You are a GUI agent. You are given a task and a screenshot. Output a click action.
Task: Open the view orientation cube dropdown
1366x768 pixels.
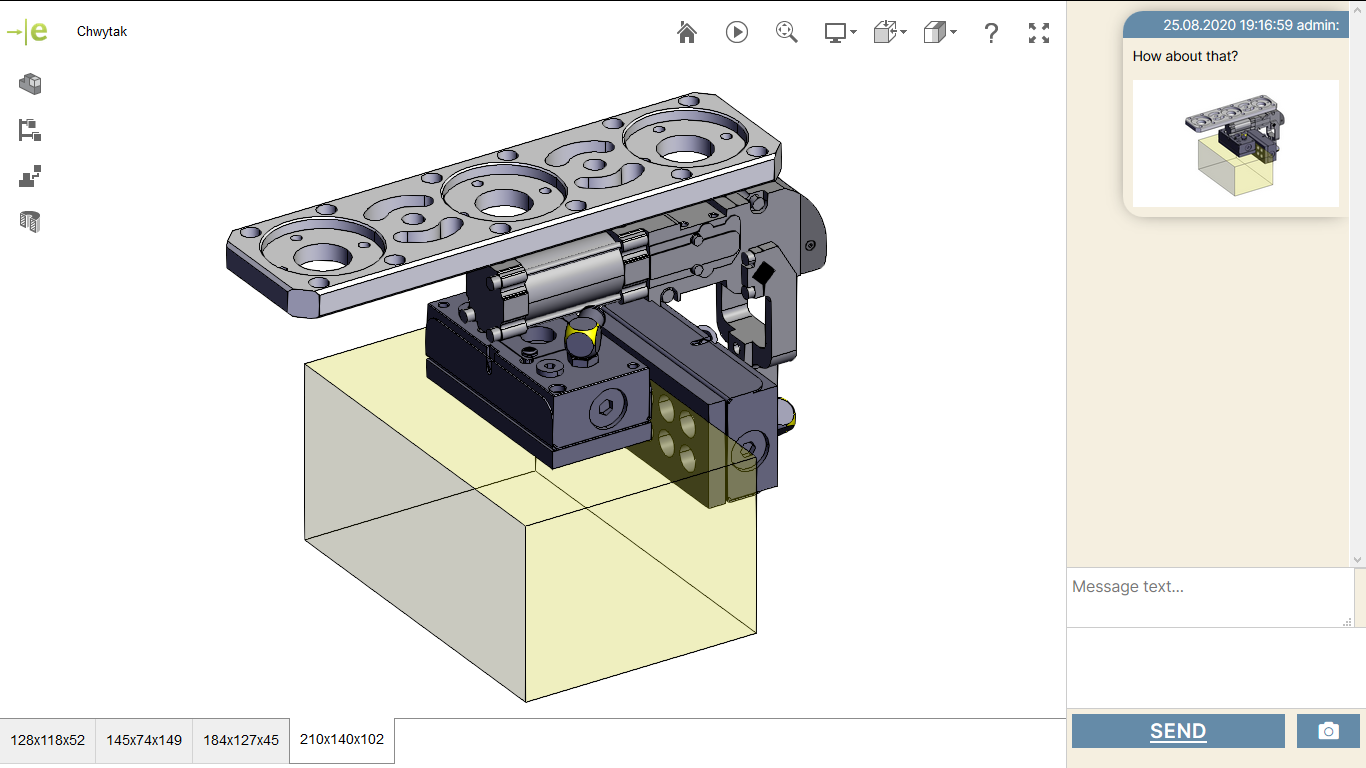pos(890,33)
